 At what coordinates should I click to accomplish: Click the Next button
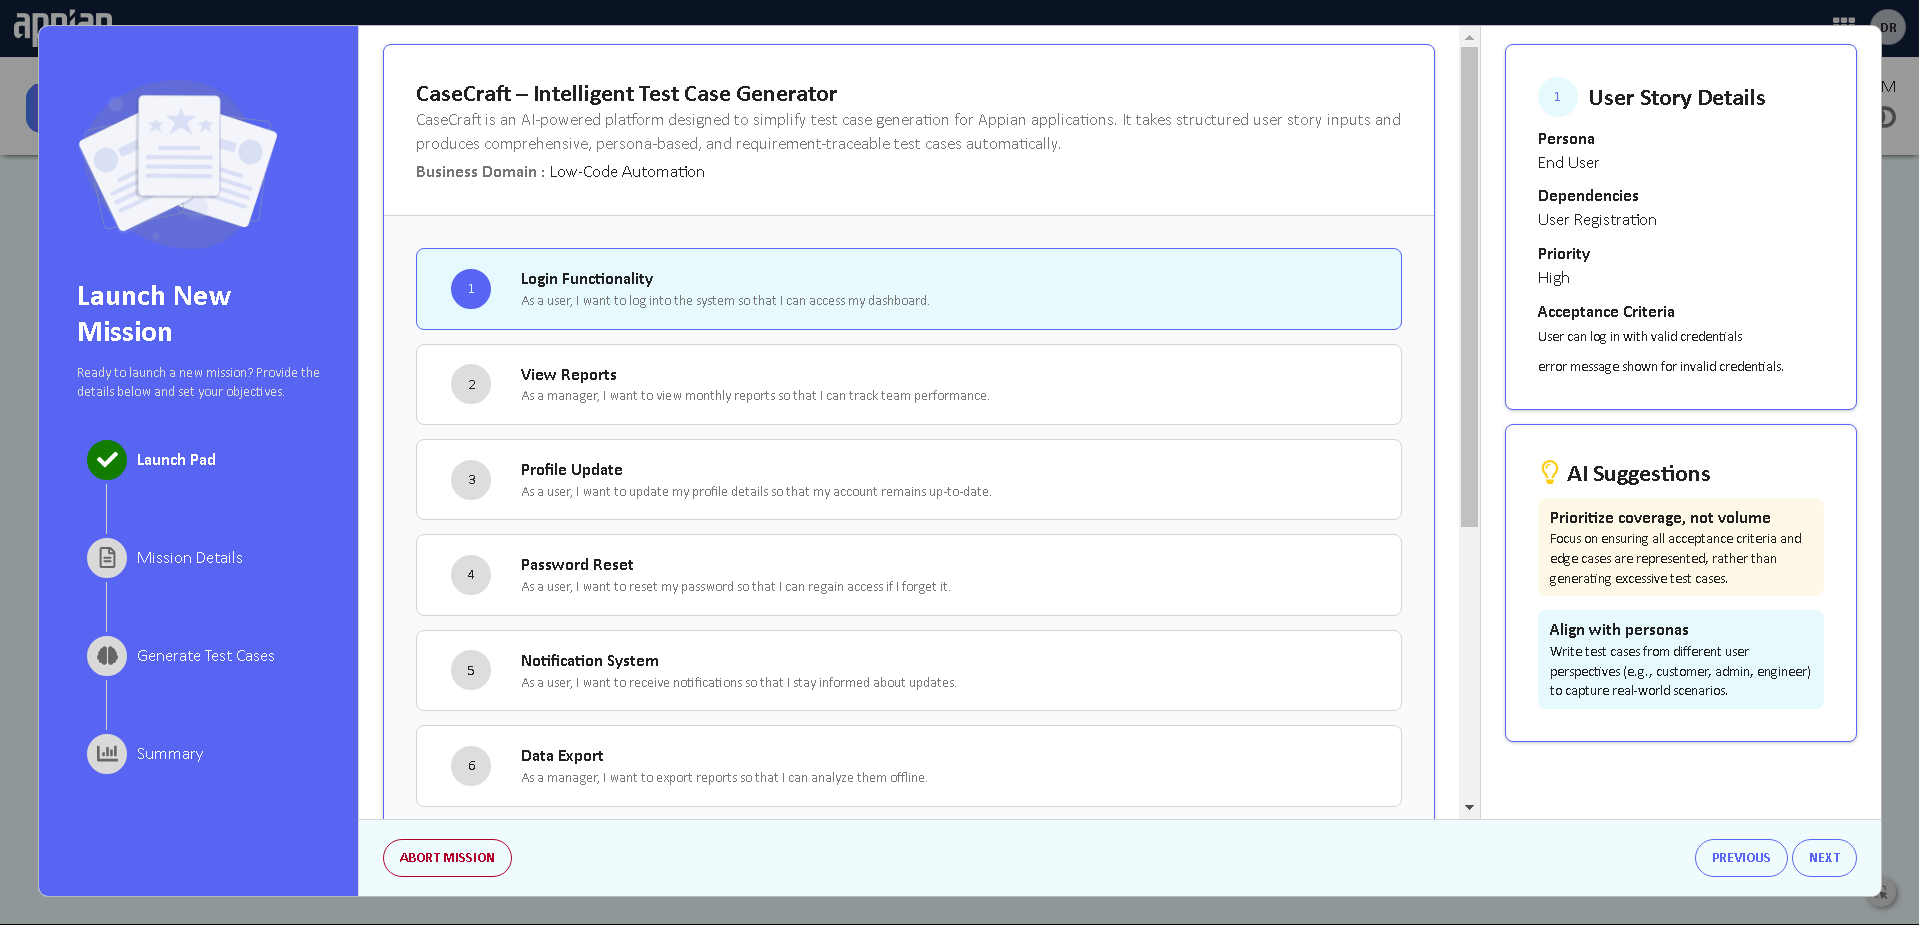click(x=1823, y=858)
